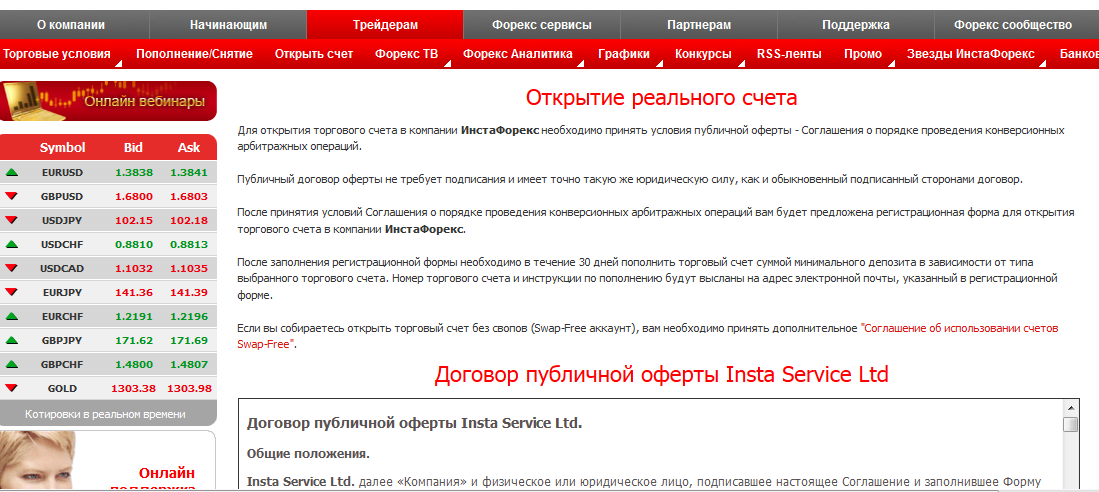Screen dimensions: 1099x492
Task: Click the red down arrow beside GOLD
Action: (11, 388)
